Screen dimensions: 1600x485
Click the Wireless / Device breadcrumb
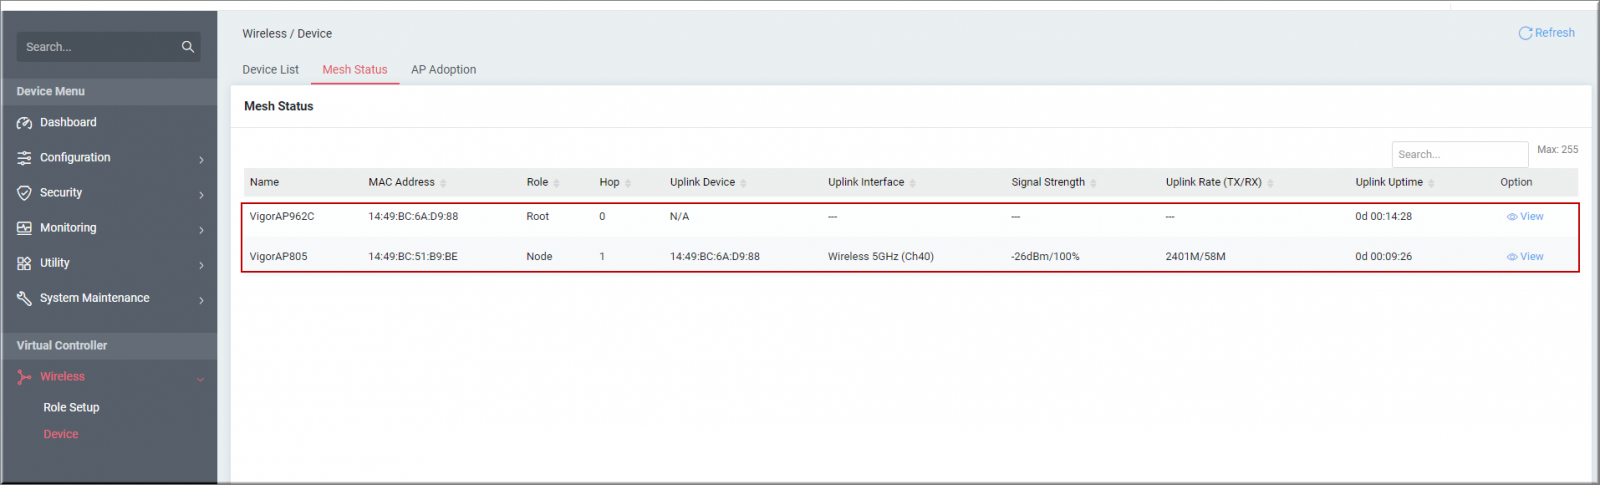[x=287, y=34]
